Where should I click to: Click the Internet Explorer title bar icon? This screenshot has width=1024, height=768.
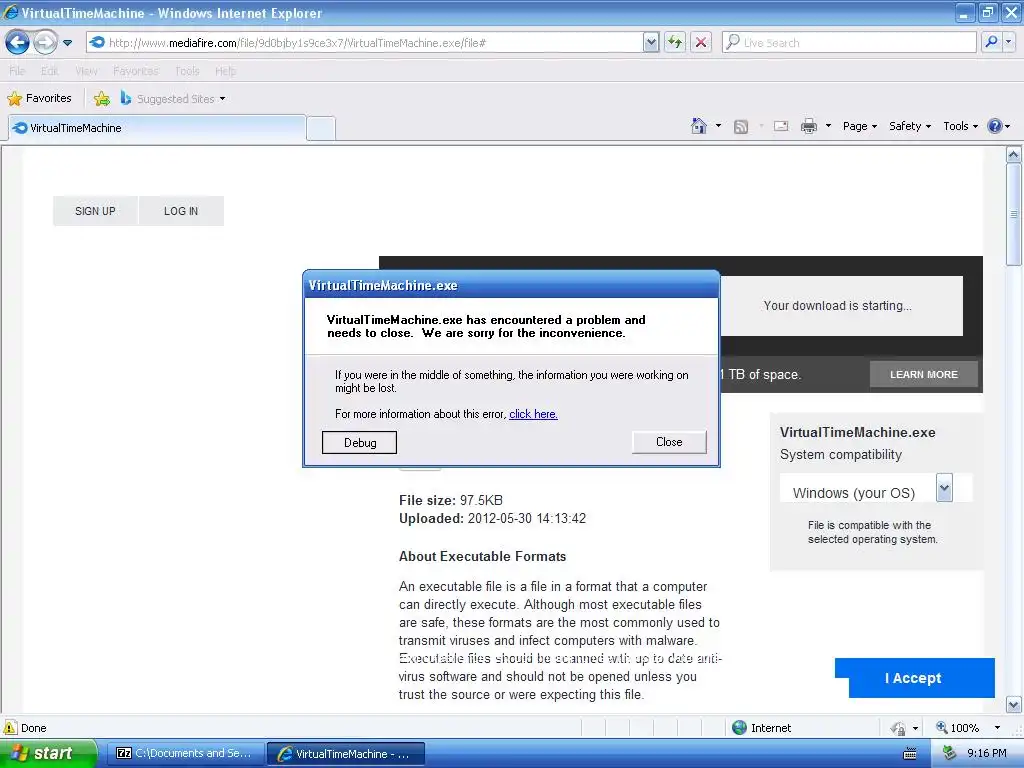10,12
